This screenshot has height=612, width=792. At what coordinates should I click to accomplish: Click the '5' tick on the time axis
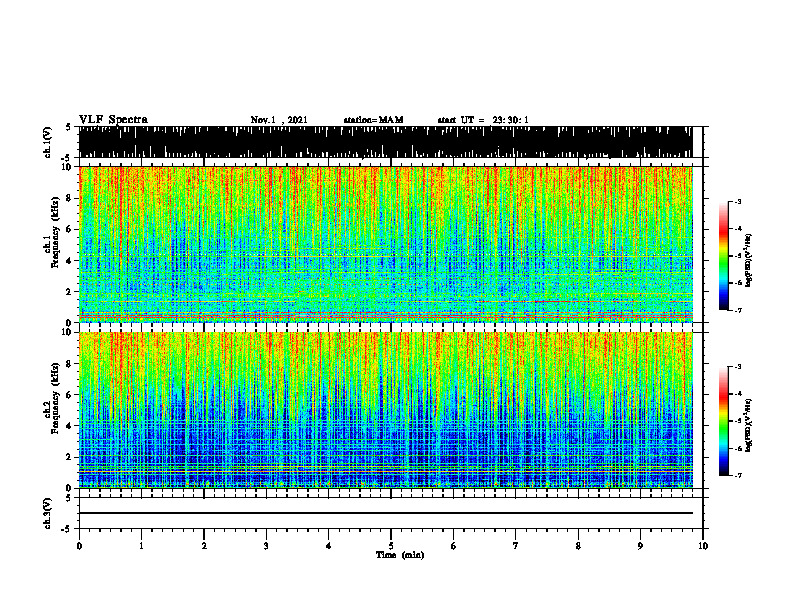391,546
